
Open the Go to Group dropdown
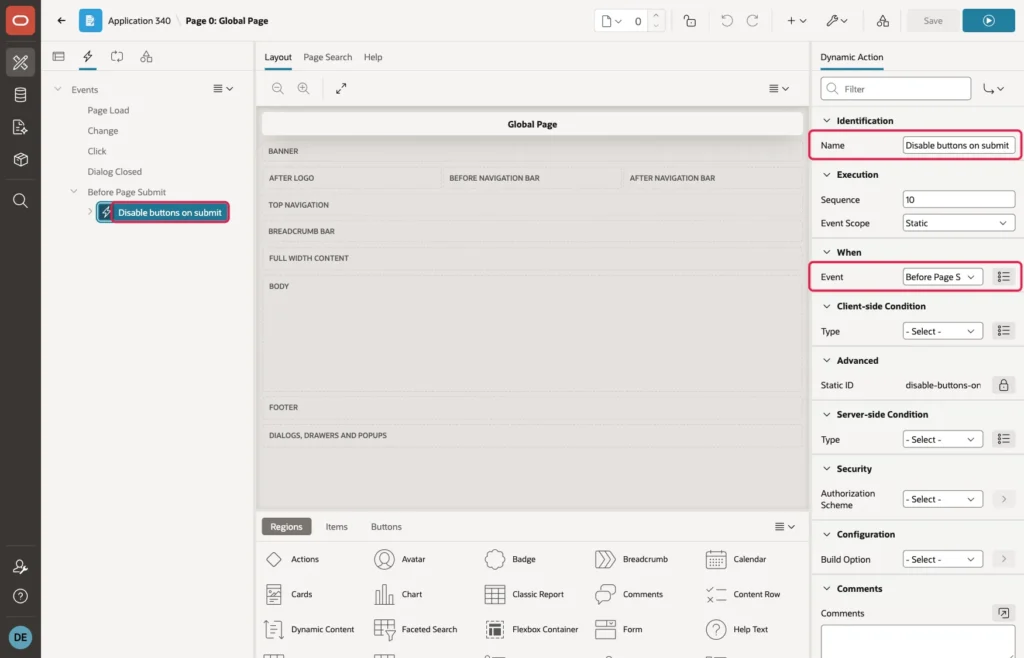click(x=993, y=89)
